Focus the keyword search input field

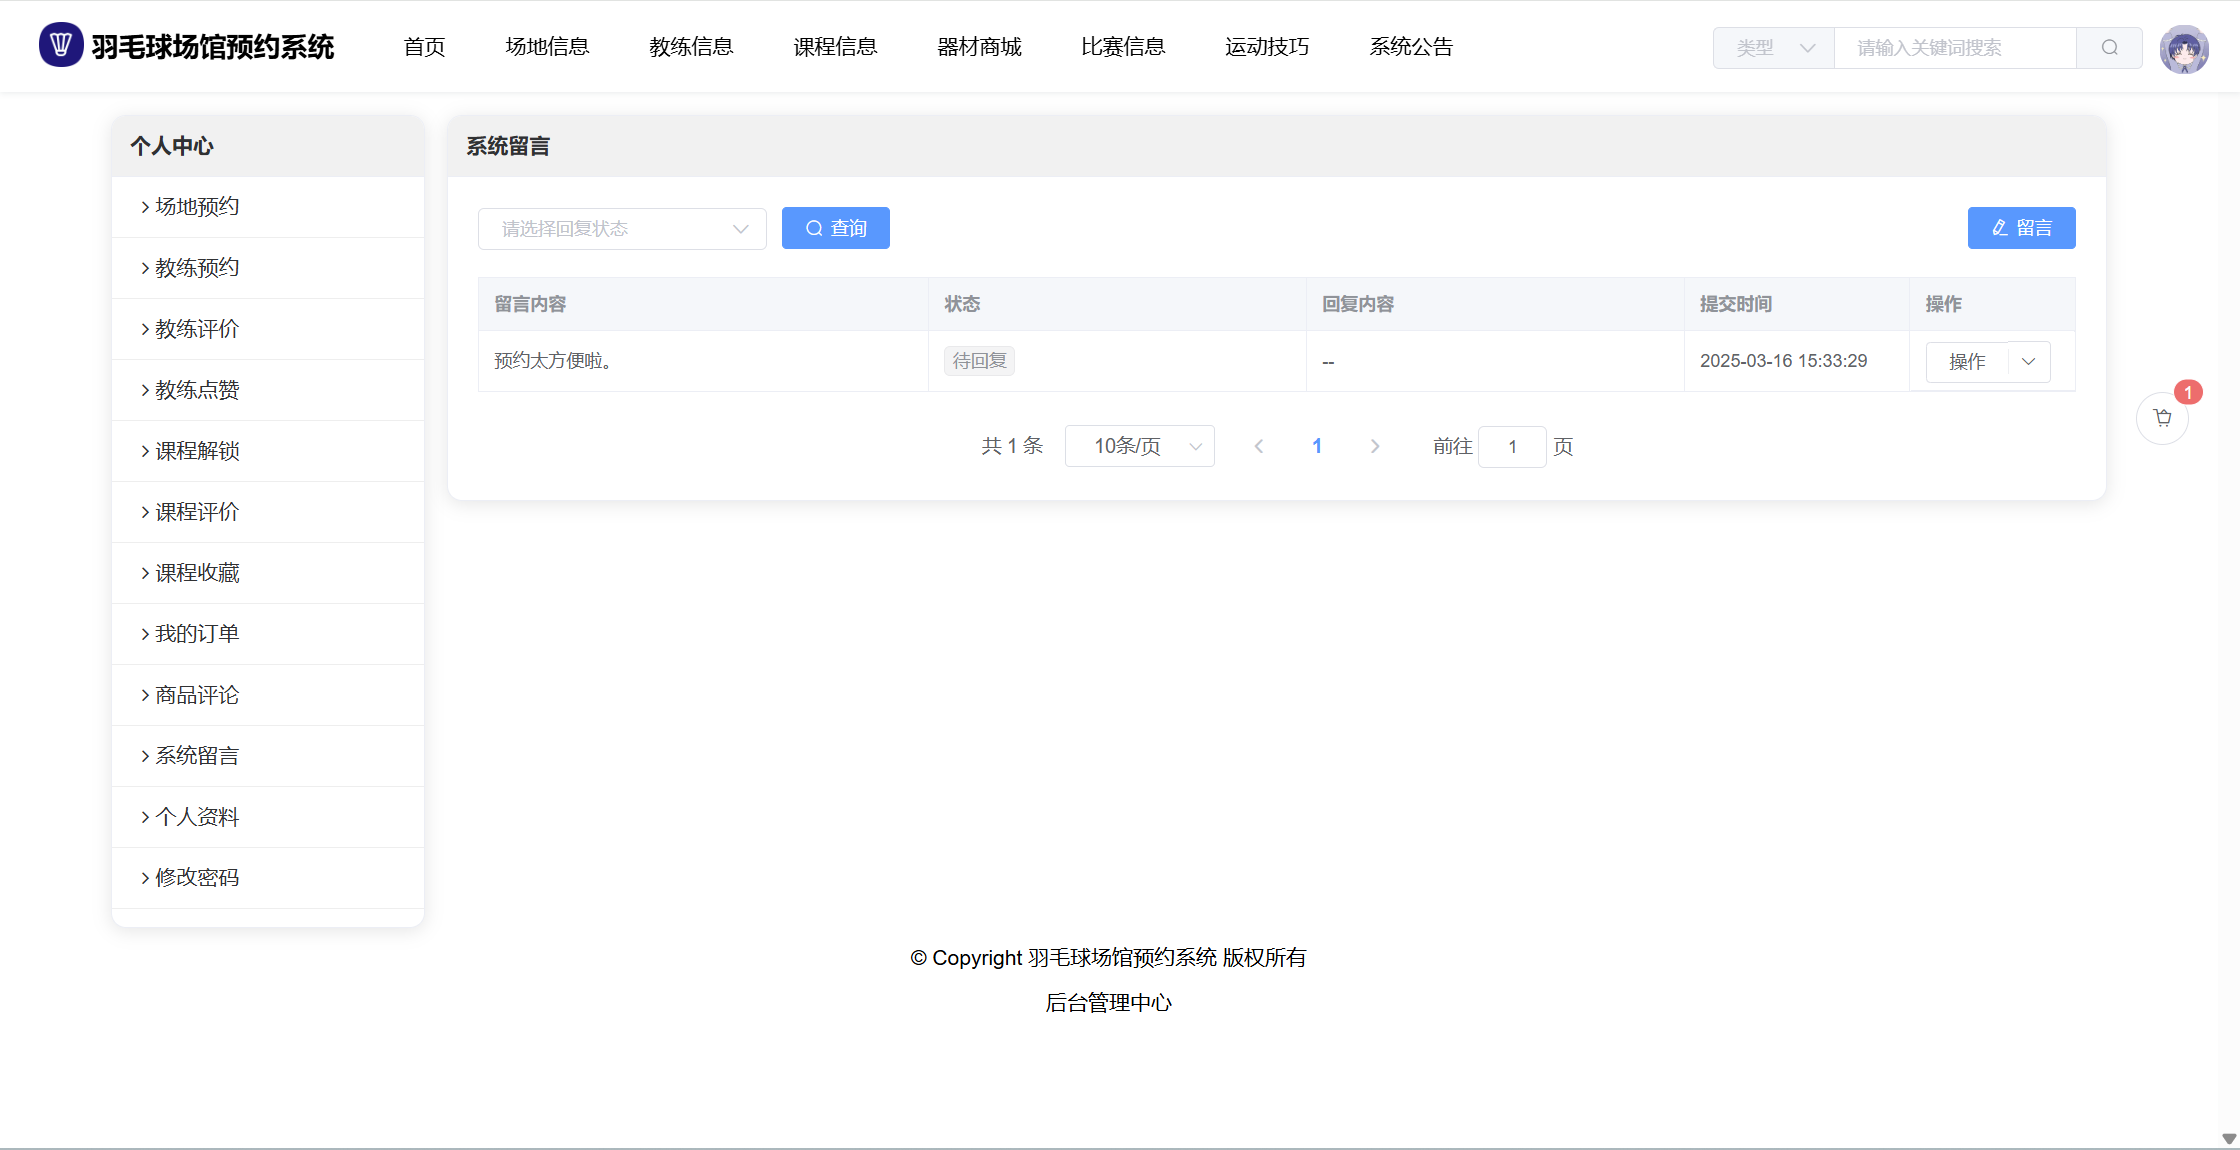[x=1954, y=48]
